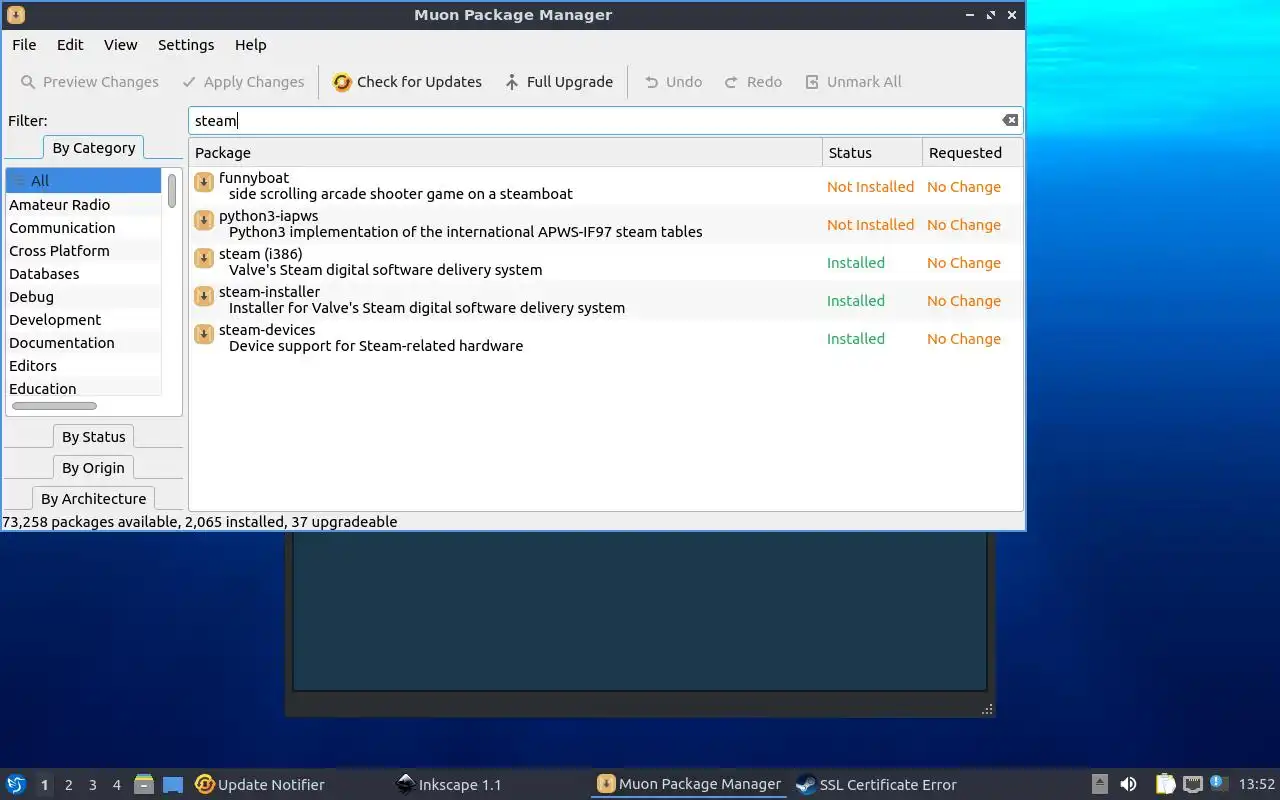This screenshot has height=800, width=1280.
Task: Click the packages available status bar text
Action: pos(199,522)
